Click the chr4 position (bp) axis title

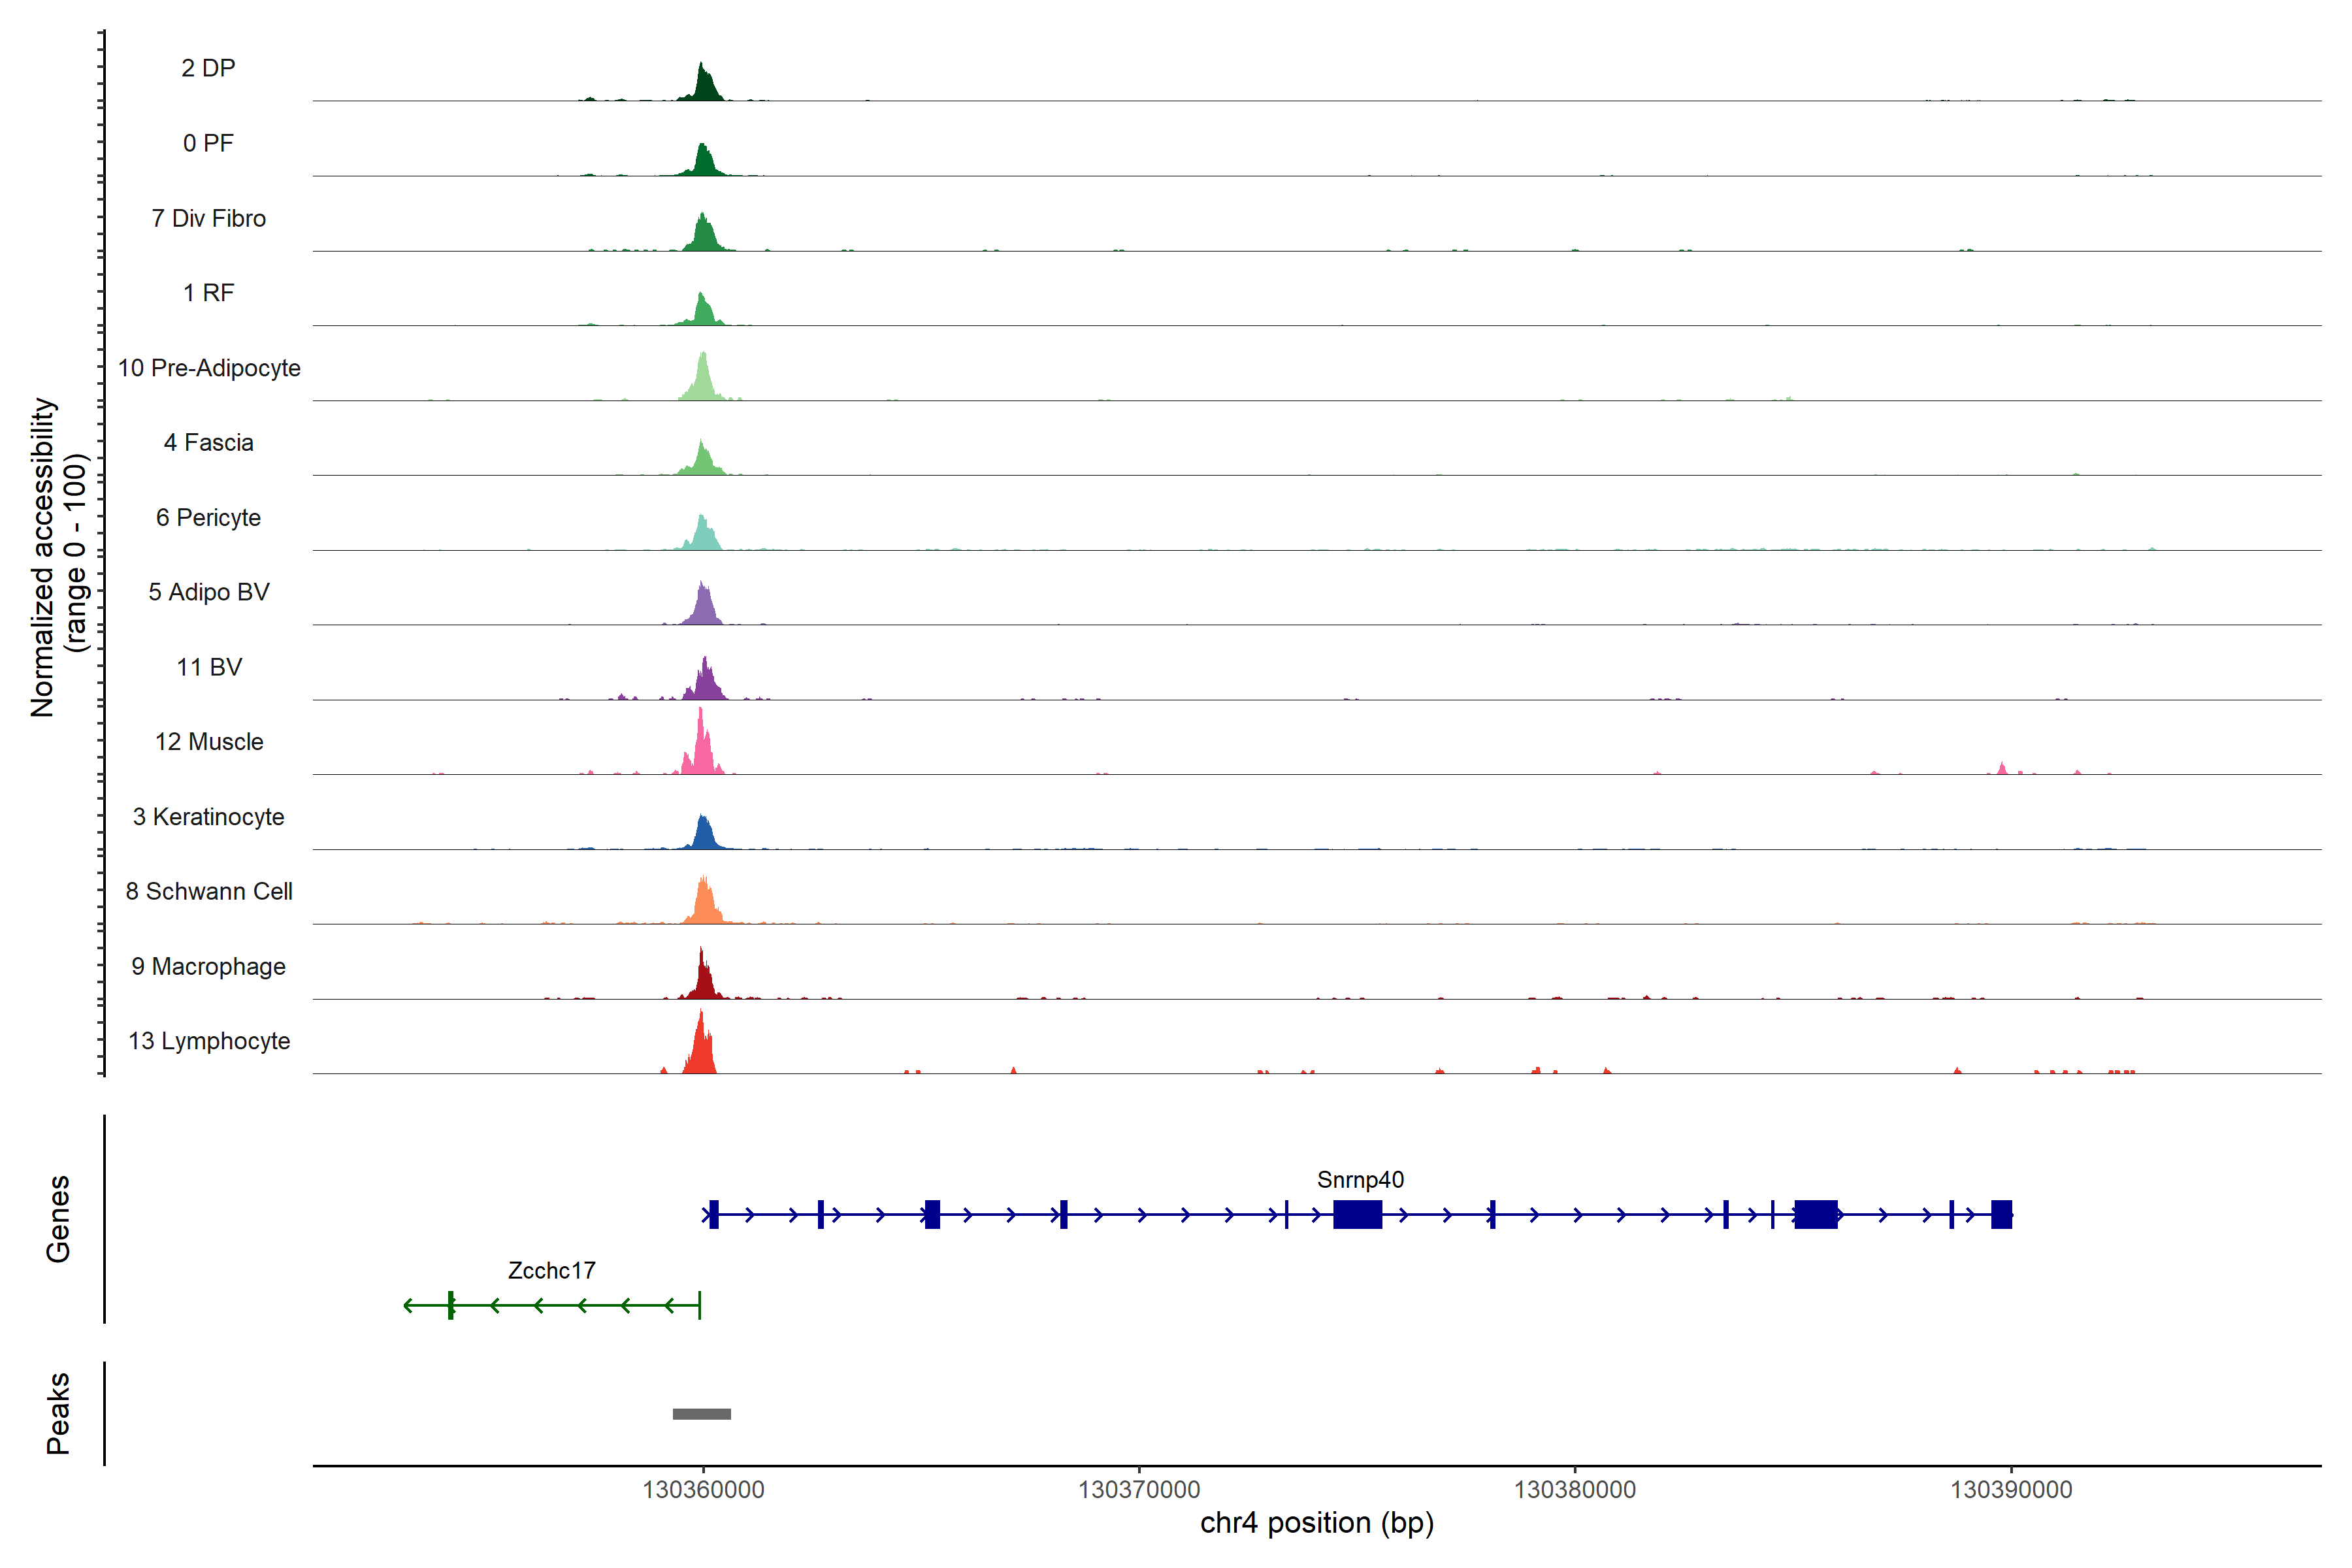1316,1523
